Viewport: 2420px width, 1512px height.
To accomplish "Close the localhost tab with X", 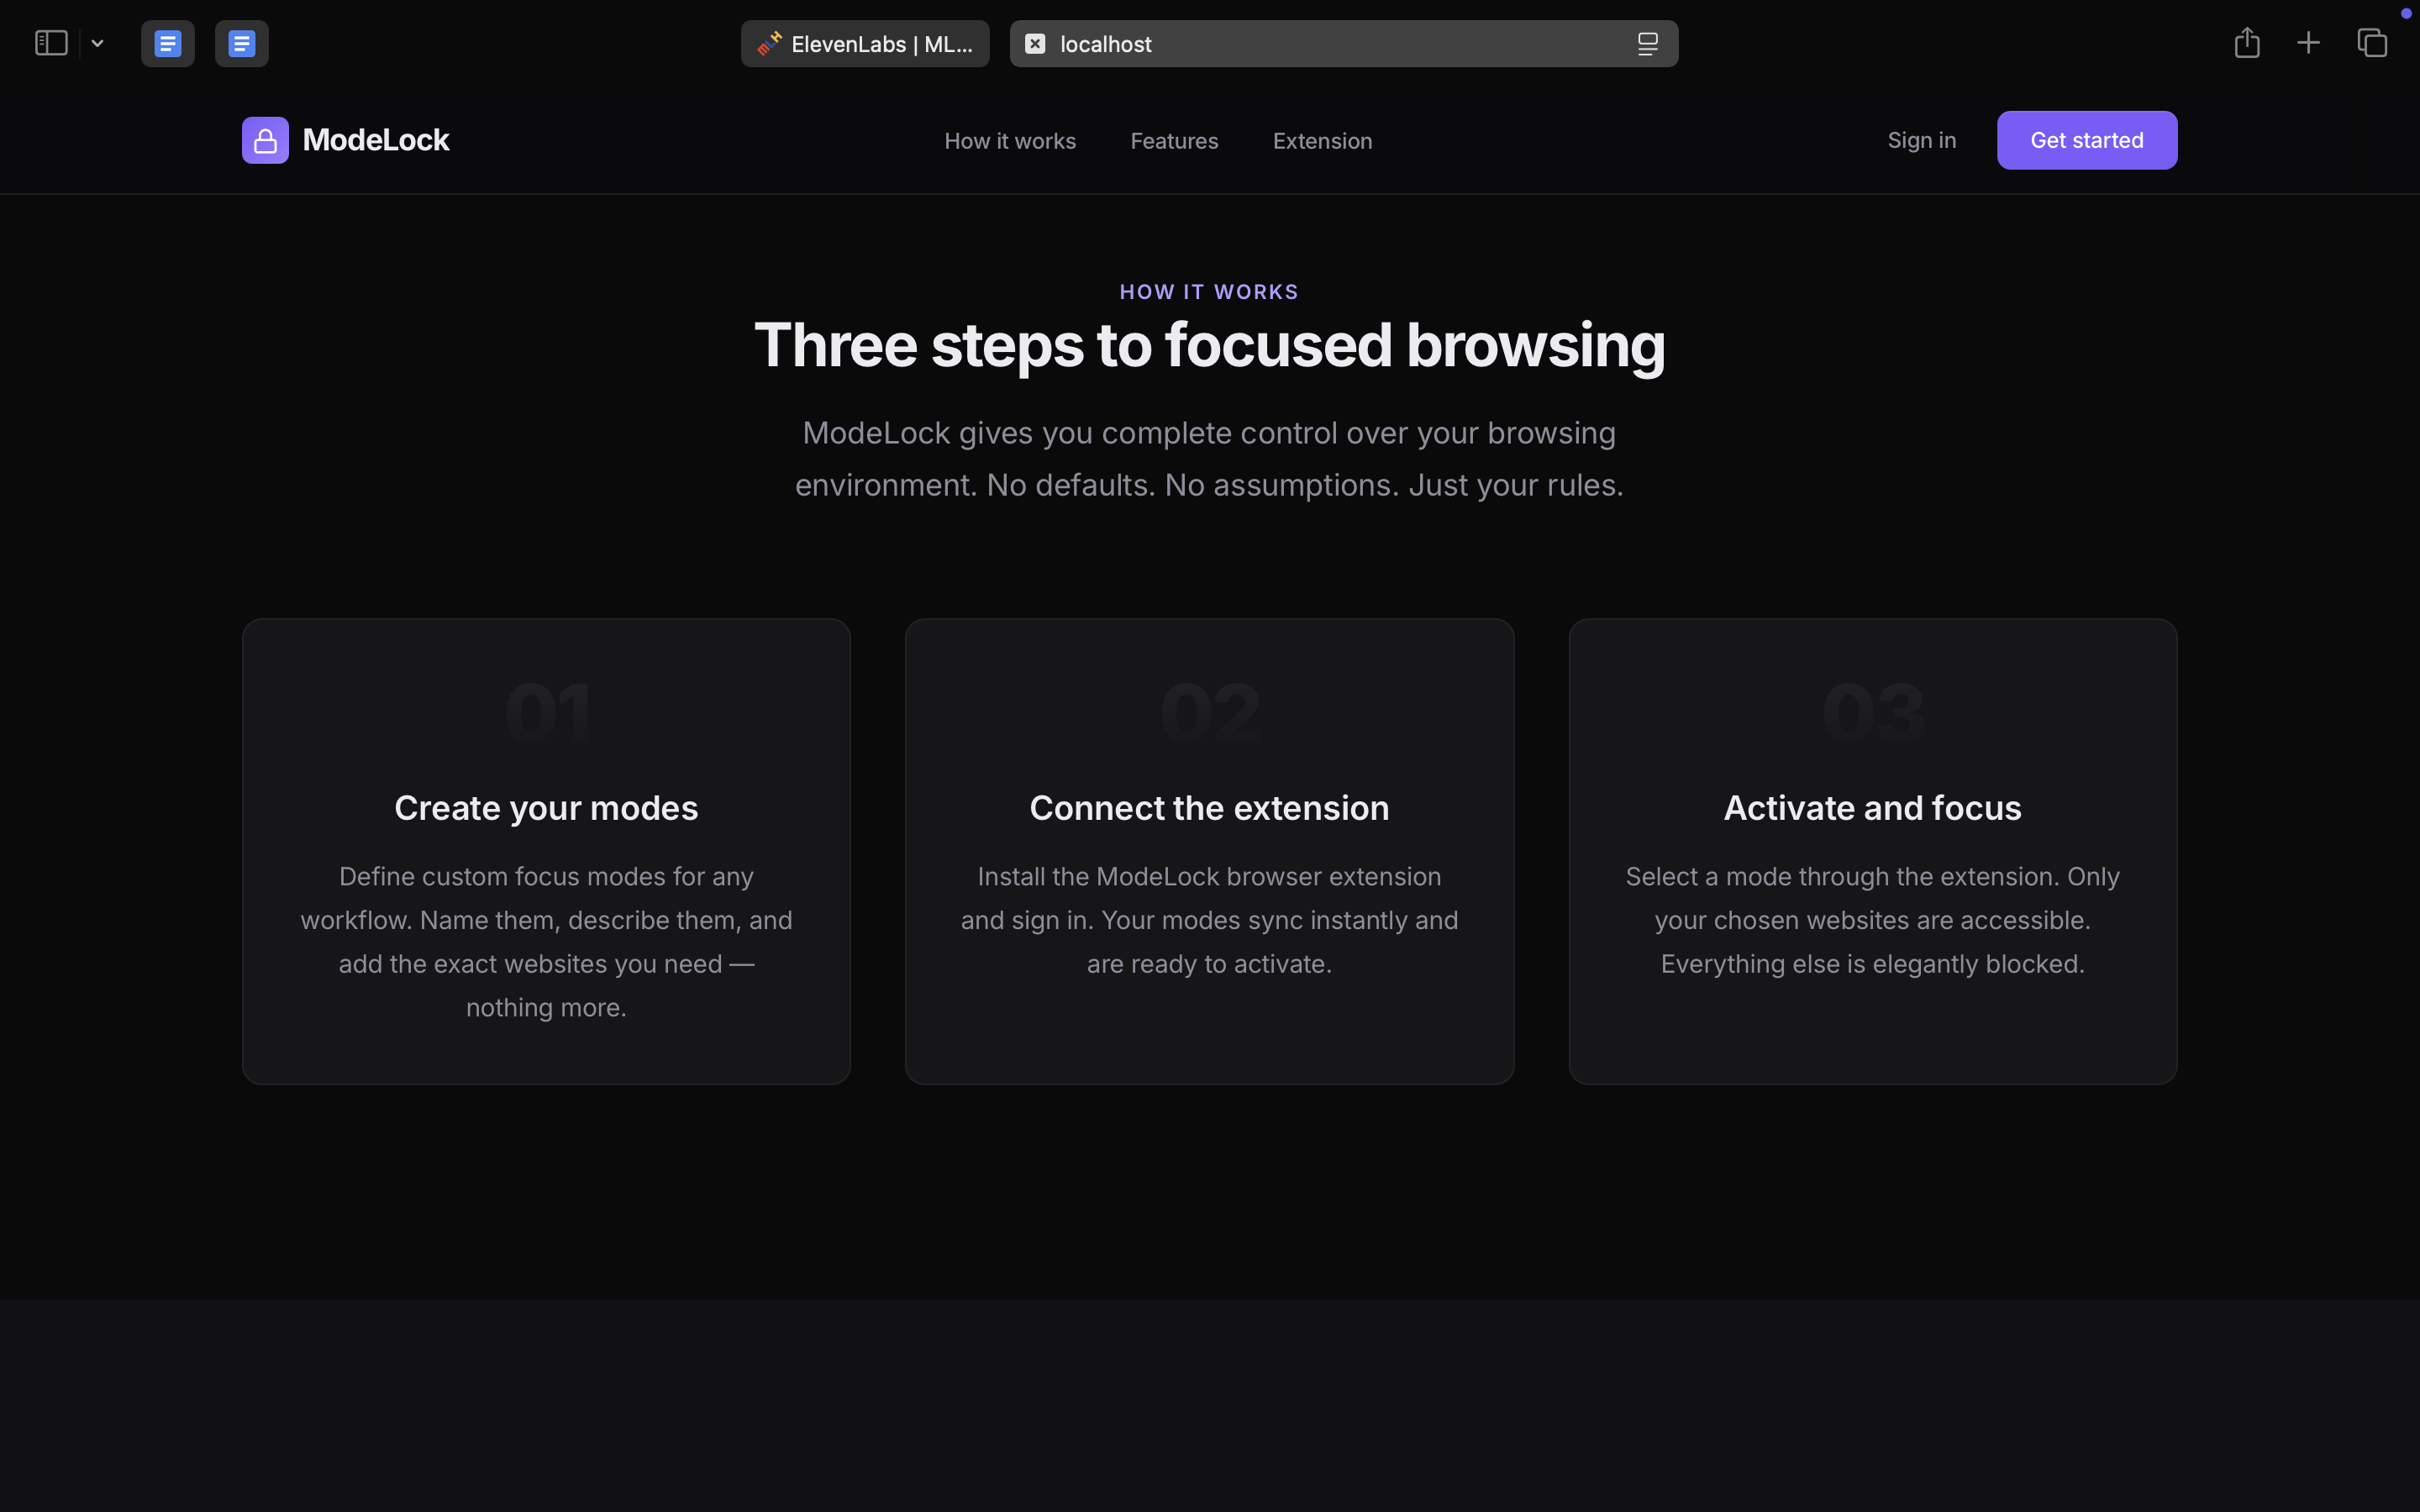I will coord(1035,44).
